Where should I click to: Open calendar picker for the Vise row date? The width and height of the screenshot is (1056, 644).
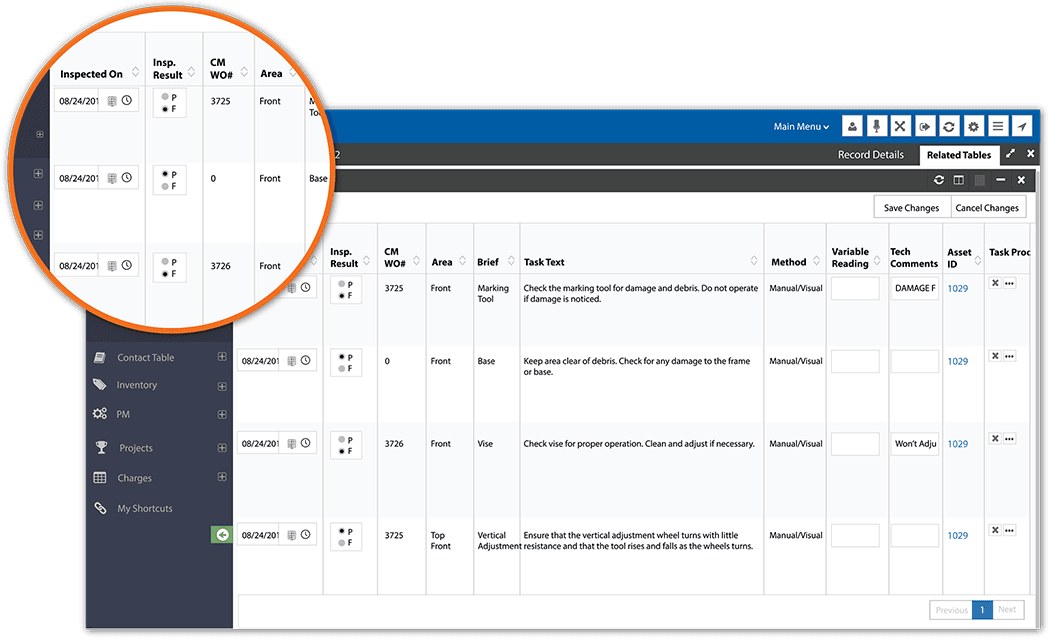(292, 444)
